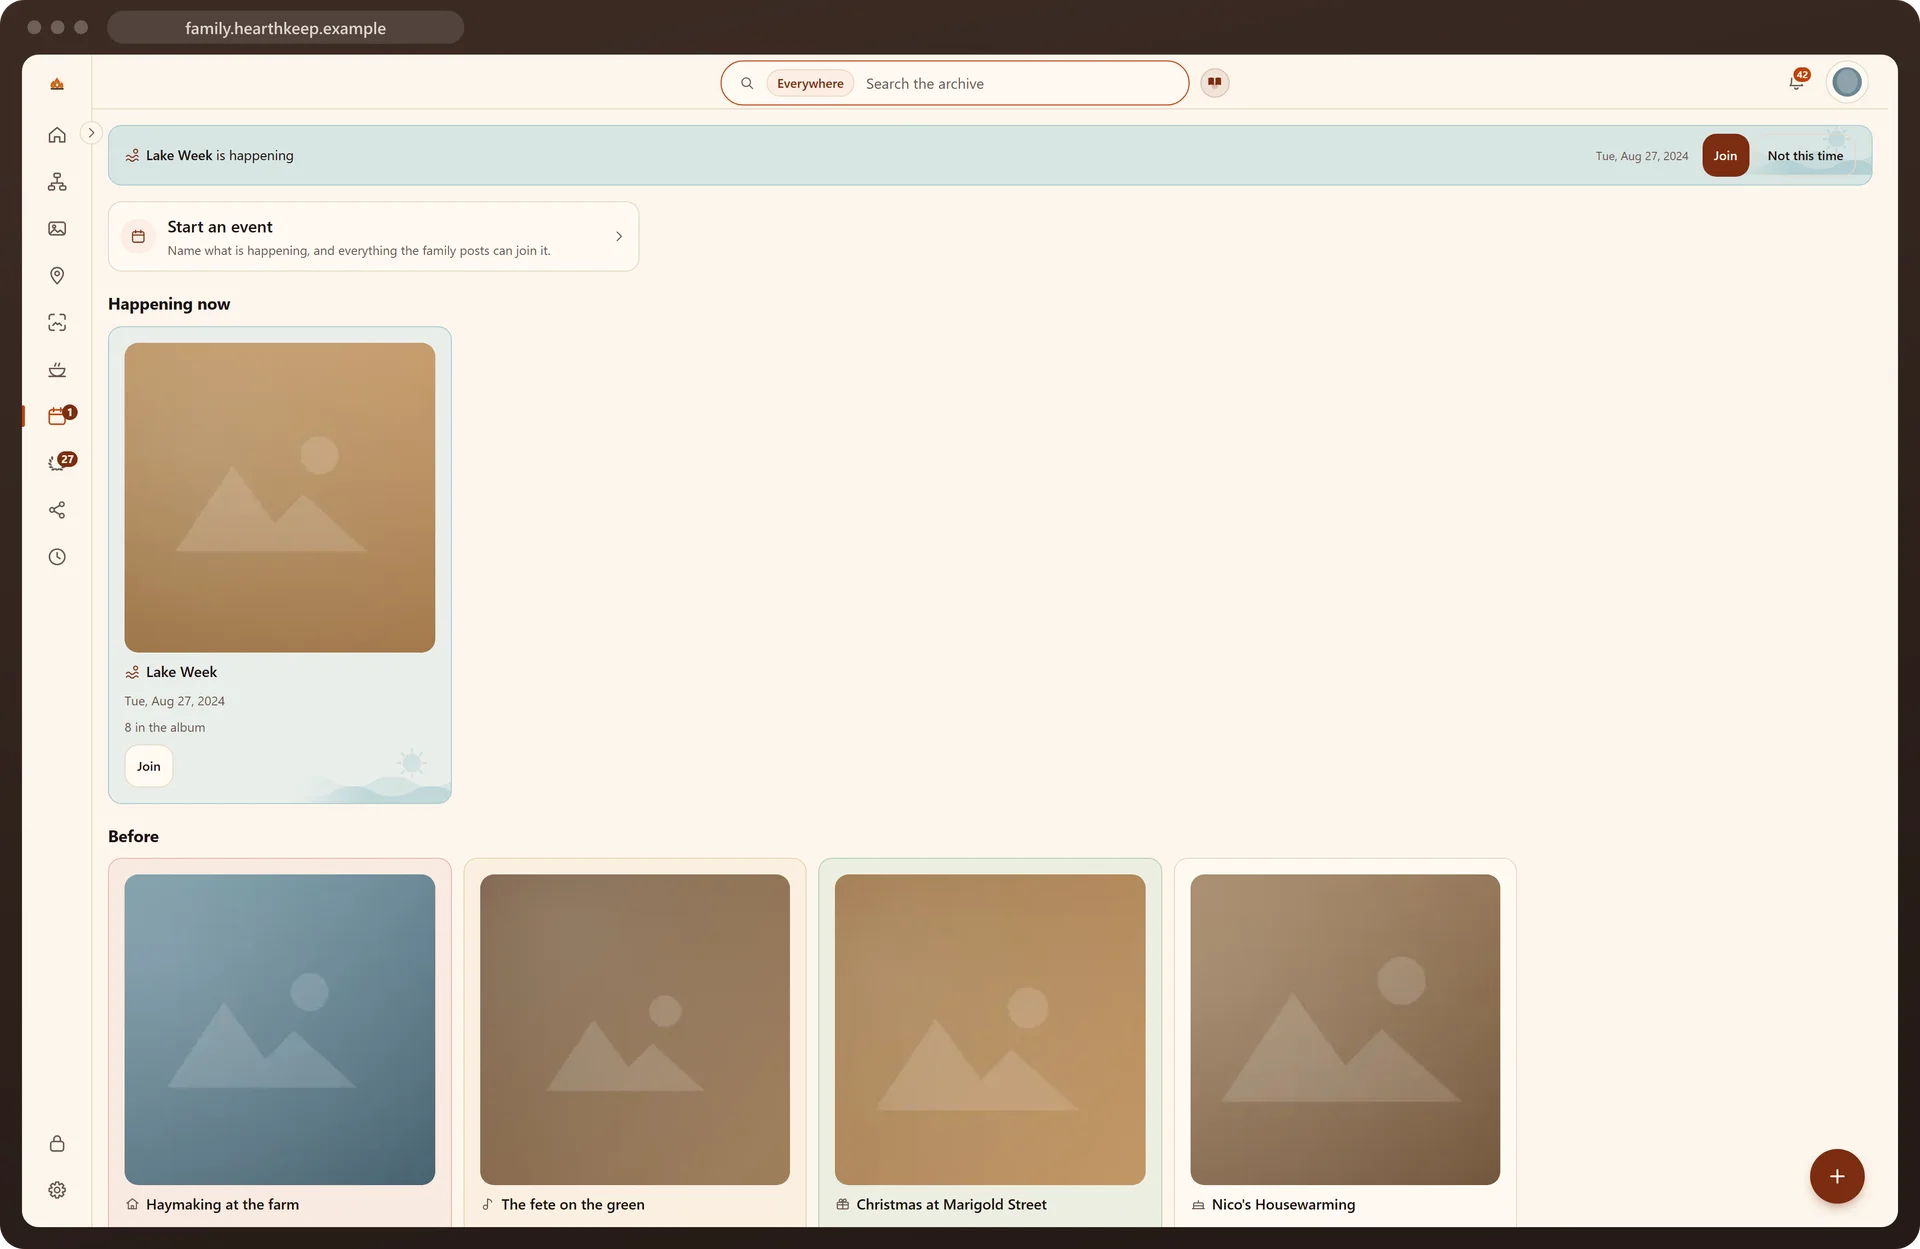Click the browser address bar URL

[x=285, y=28]
